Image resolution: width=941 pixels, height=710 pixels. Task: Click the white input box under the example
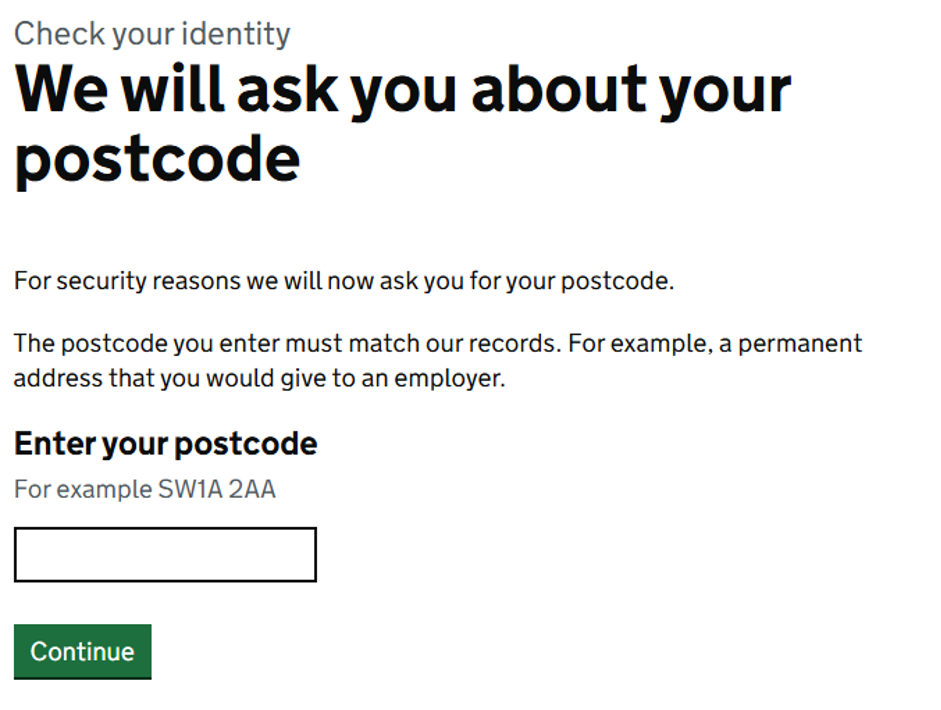(164, 554)
